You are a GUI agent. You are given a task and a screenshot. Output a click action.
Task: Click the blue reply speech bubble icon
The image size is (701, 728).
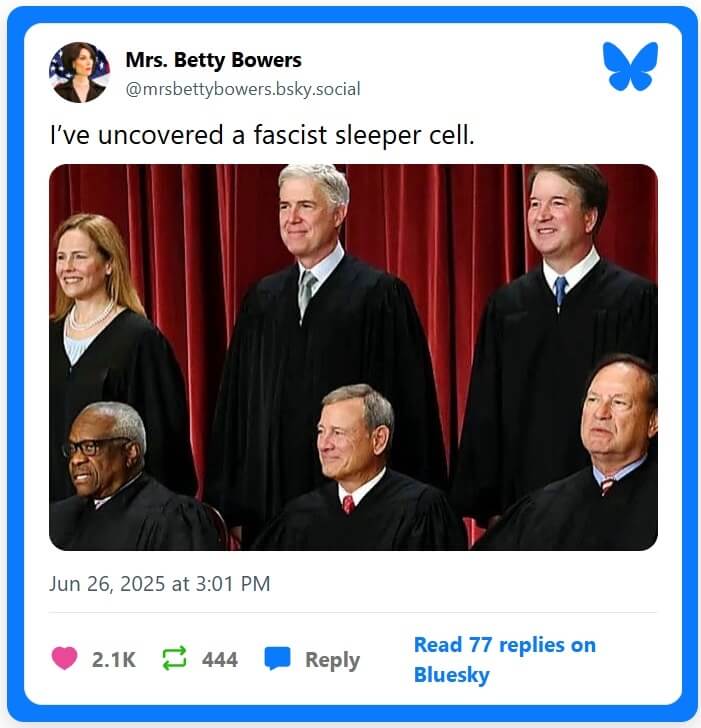[277, 658]
